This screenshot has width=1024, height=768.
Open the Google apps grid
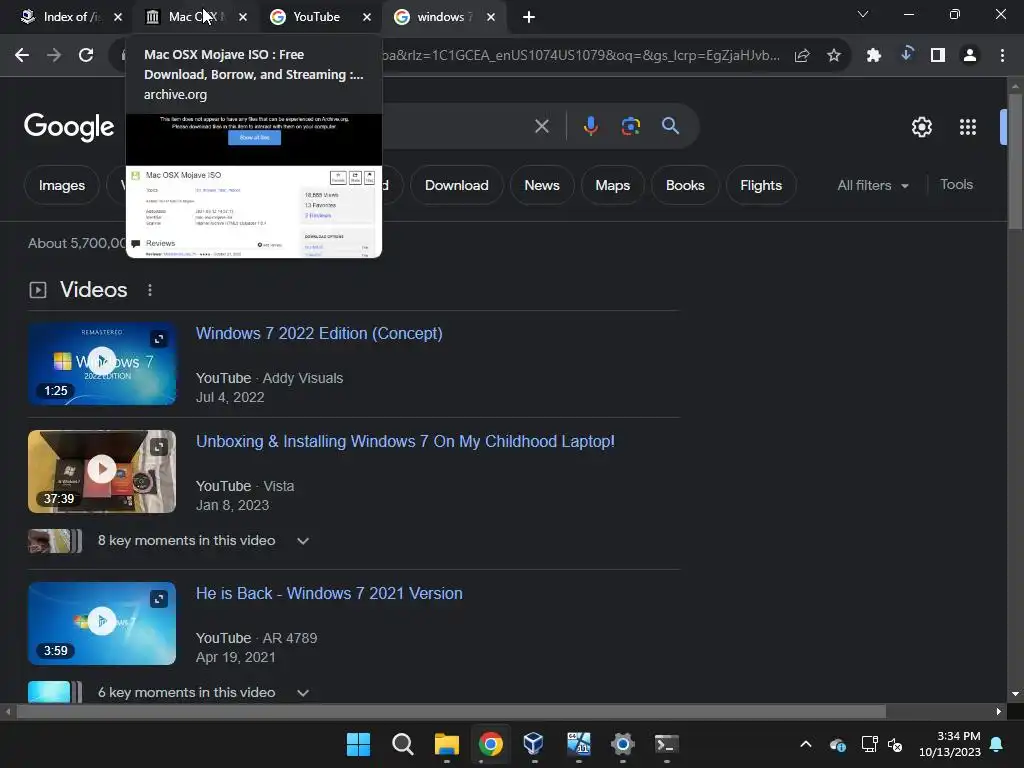tap(968, 127)
